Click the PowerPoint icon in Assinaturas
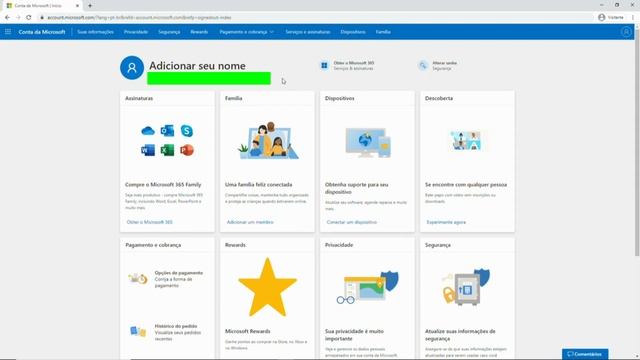 click(187, 150)
